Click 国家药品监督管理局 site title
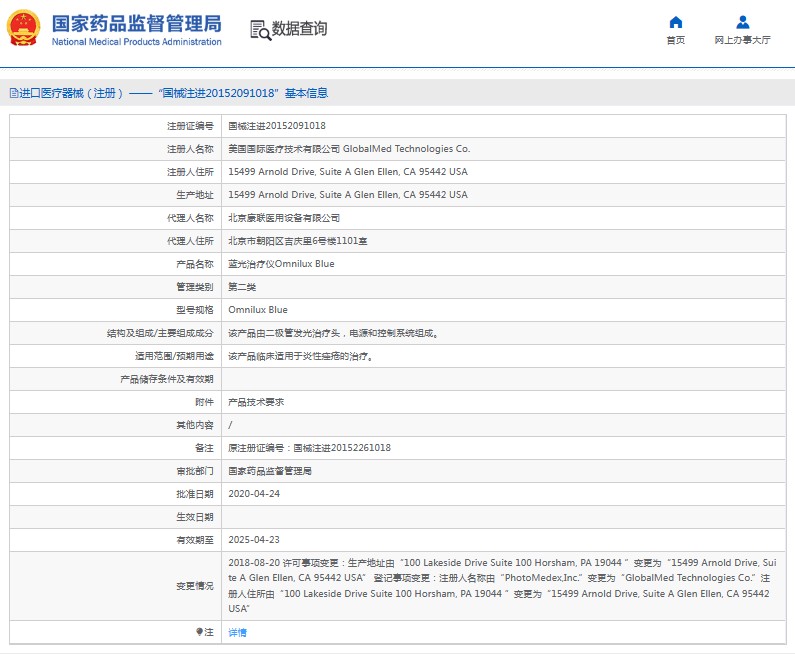 click(137, 23)
